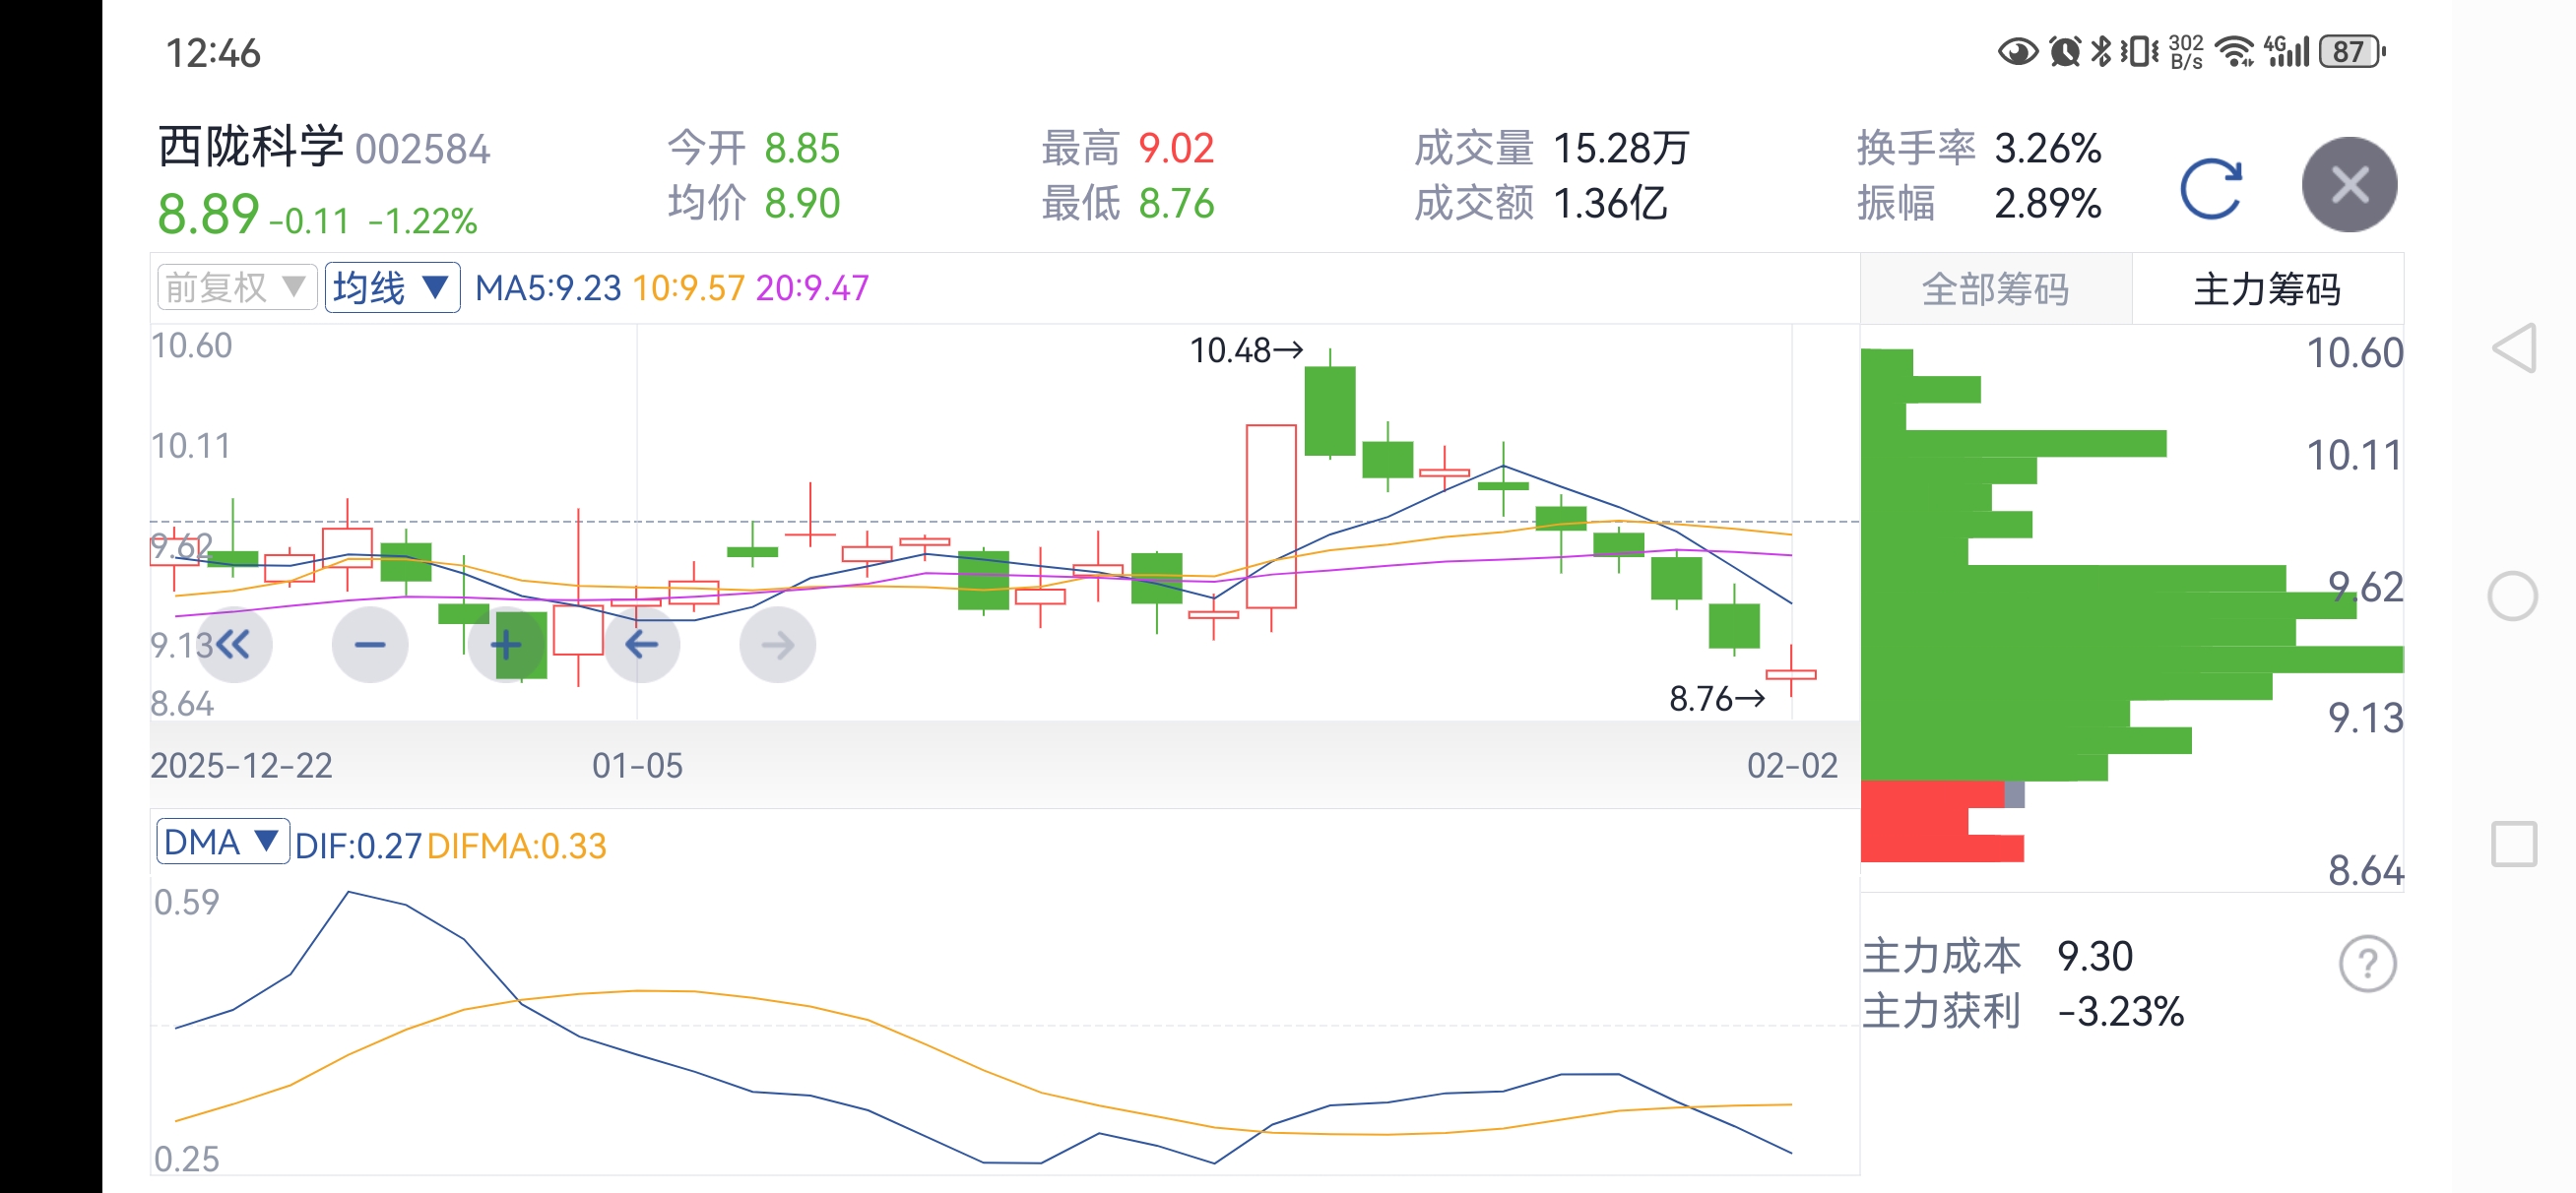Open the 前复权 adjustment dropdown
Viewport: 2576px width, 1193px height.
pyautogui.click(x=236, y=288)
